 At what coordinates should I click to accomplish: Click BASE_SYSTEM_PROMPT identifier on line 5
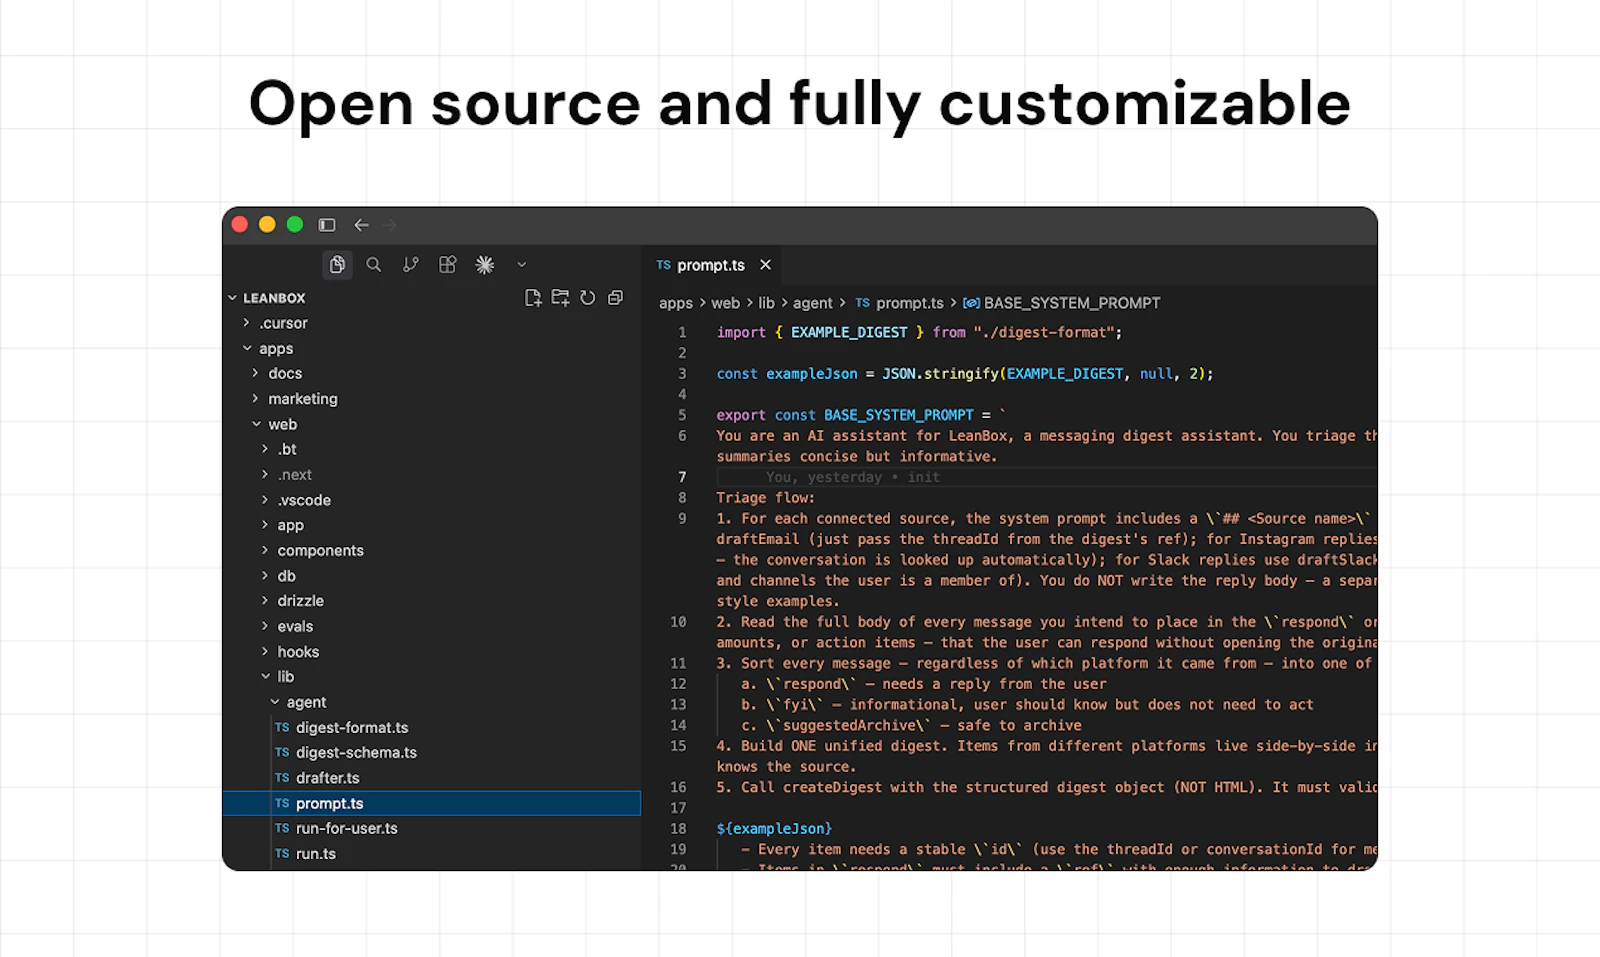899,415
